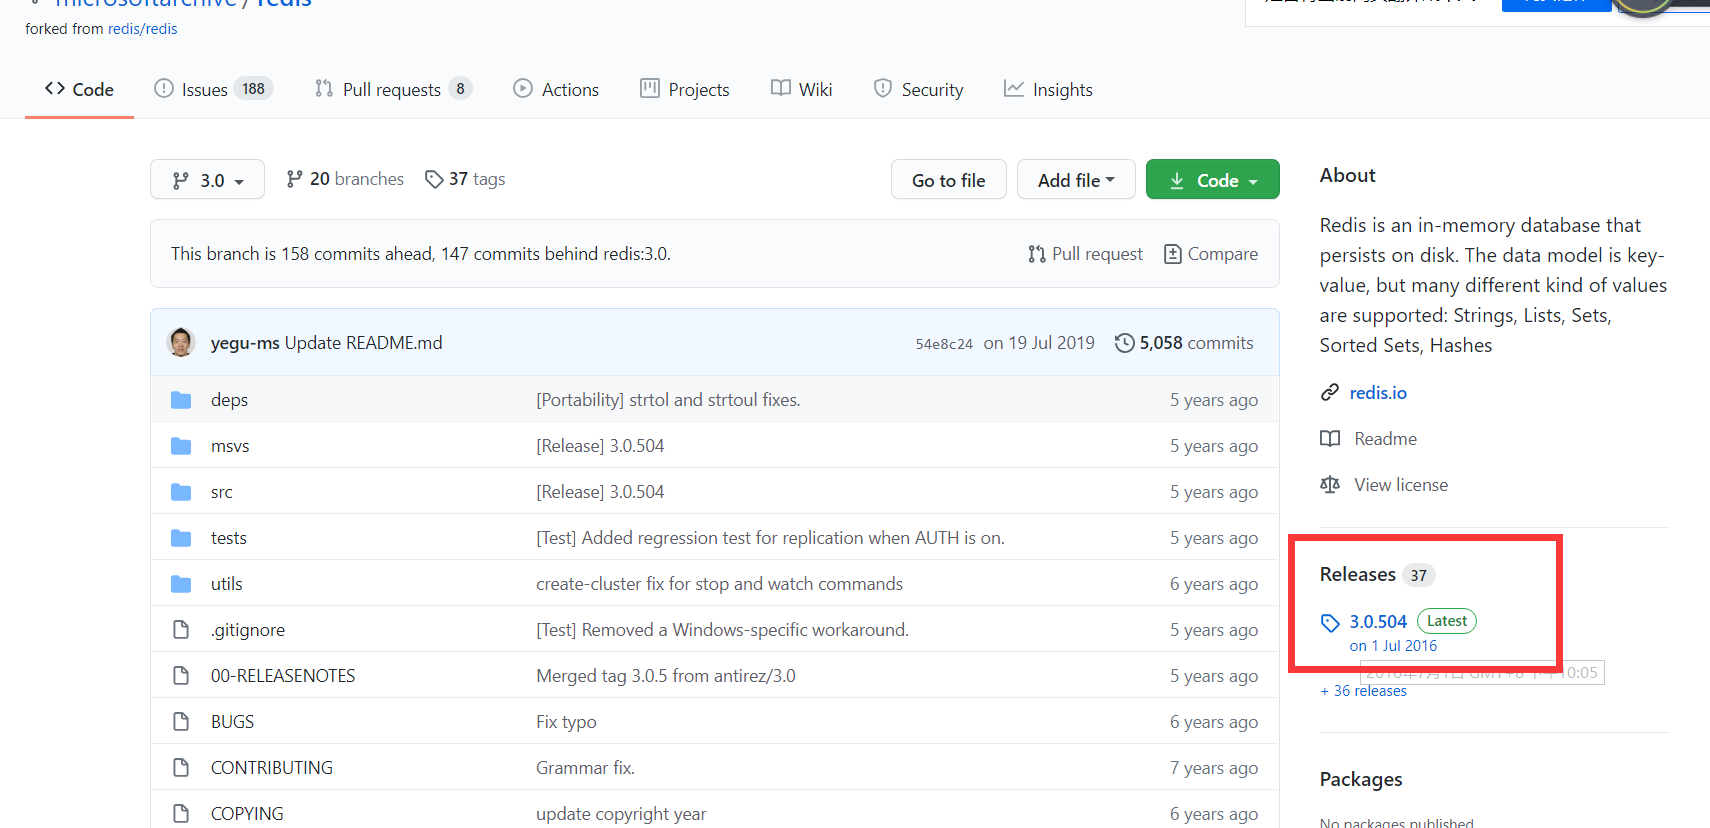Show the + 36 releases list
The width and height of the screenshot is (1710, 828).
pos(1363,691)
